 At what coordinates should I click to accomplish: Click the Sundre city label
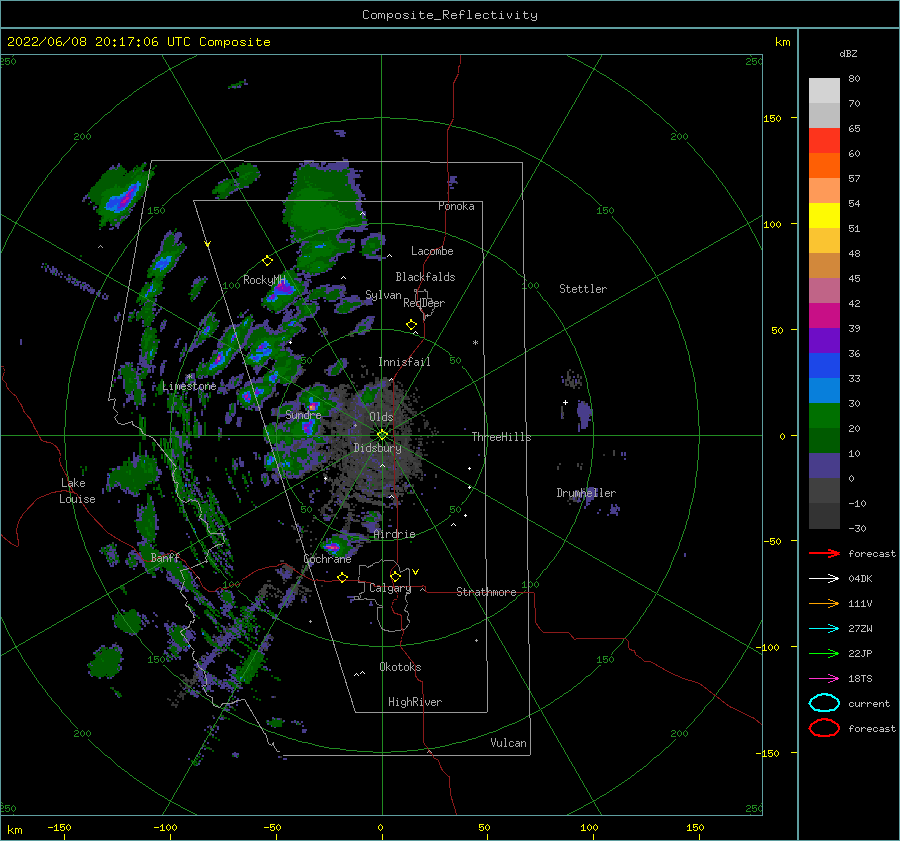coord(303,414)
